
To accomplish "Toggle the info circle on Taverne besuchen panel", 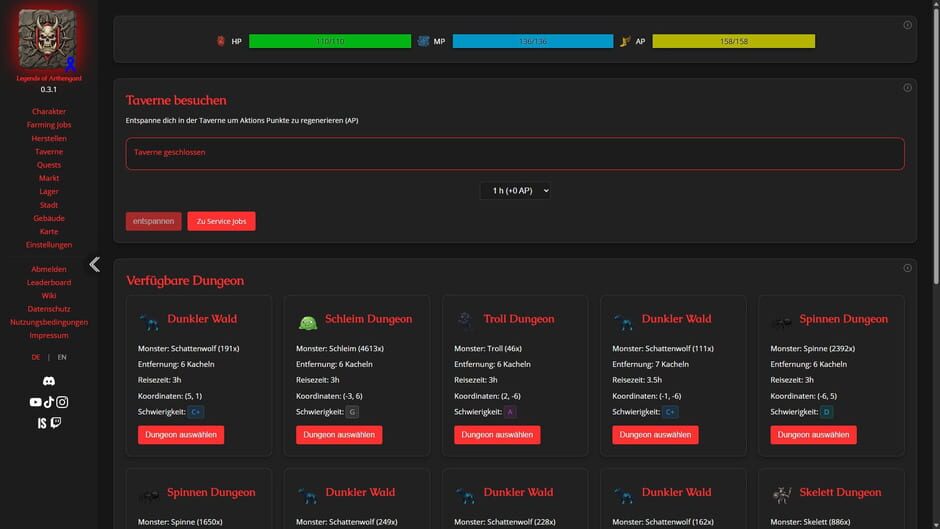I will [907, 88].
